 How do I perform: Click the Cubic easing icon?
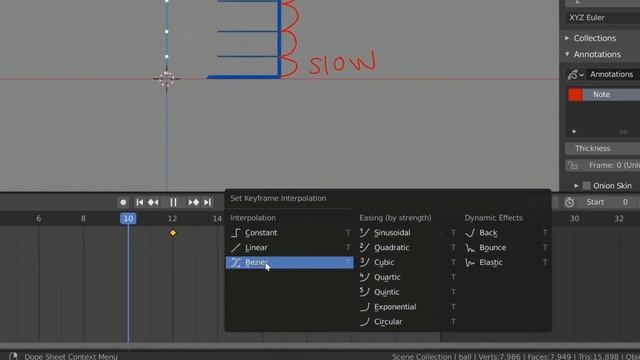coord(364,262)
